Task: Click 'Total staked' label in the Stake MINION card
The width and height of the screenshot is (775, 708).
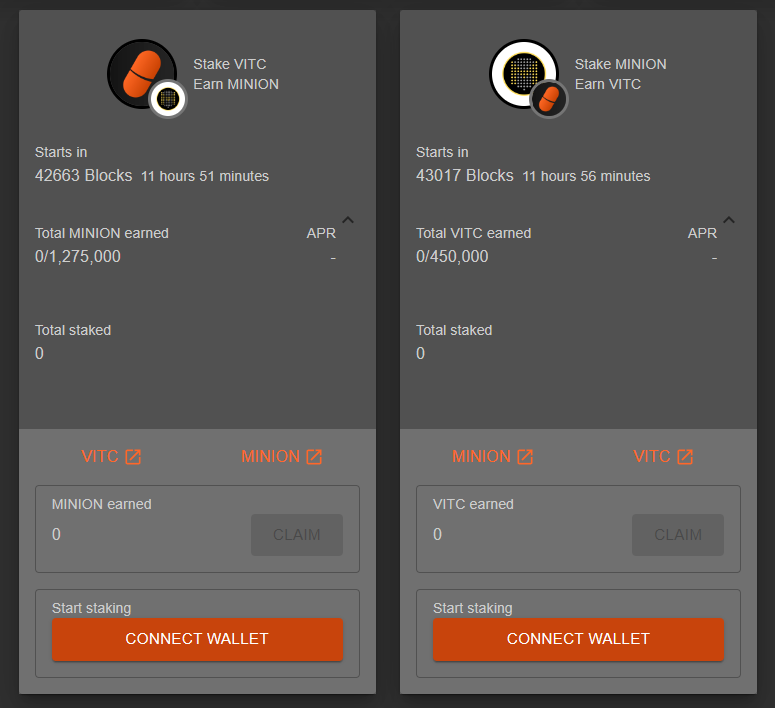Action: (x=454, y=330)
